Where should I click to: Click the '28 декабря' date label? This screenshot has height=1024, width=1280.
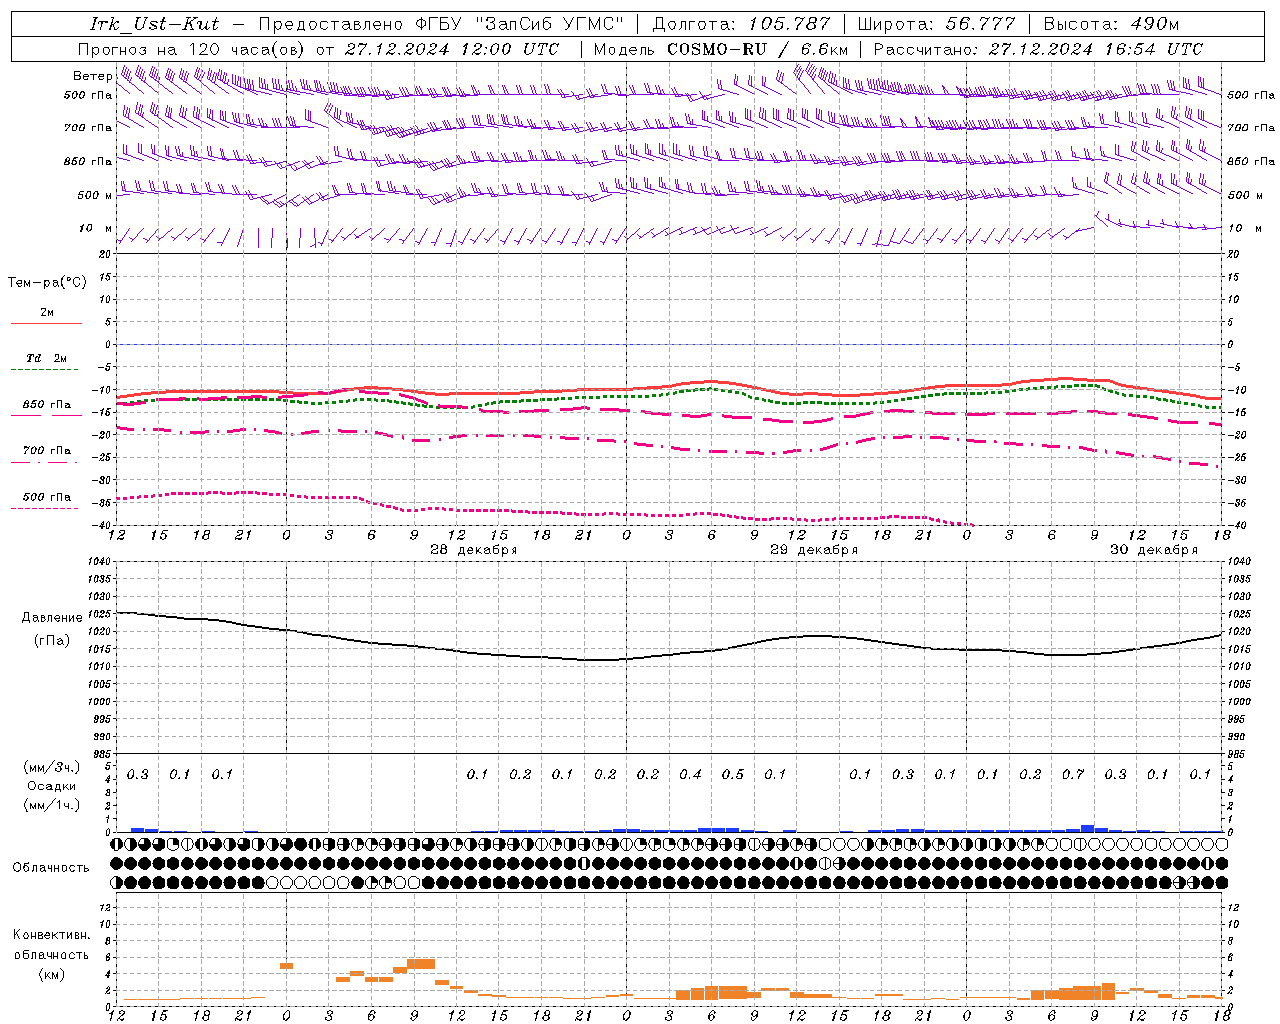click(x=473, y=549)
